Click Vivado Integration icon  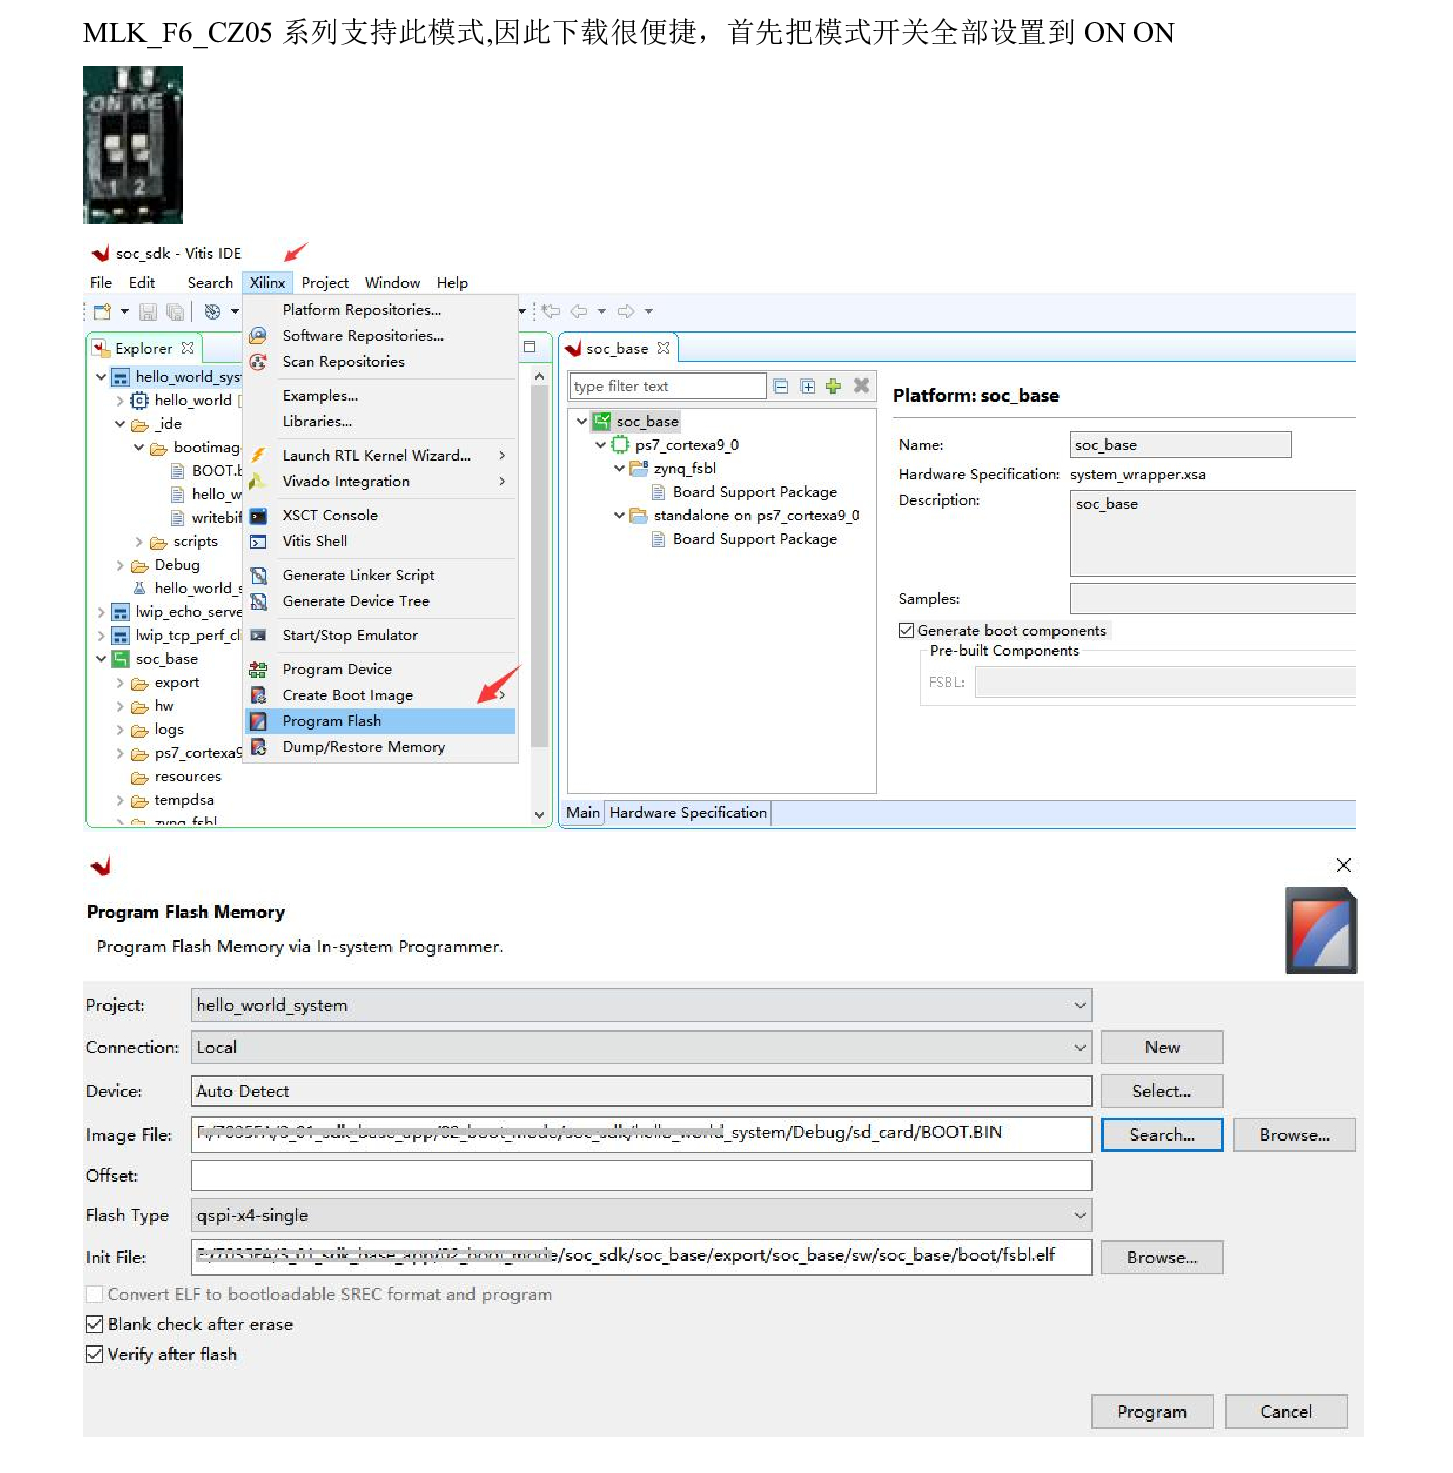click(x=258, y=481)
